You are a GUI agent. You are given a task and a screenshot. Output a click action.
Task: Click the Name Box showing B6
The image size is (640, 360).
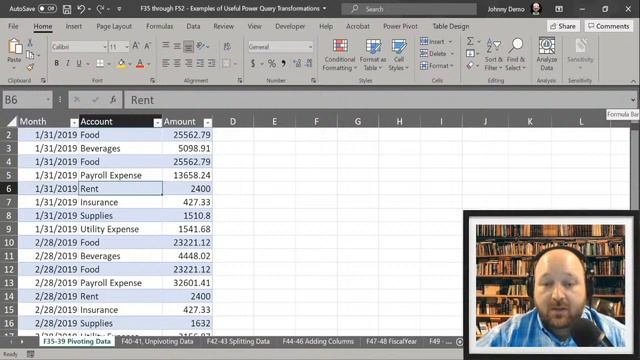[27, 100]
